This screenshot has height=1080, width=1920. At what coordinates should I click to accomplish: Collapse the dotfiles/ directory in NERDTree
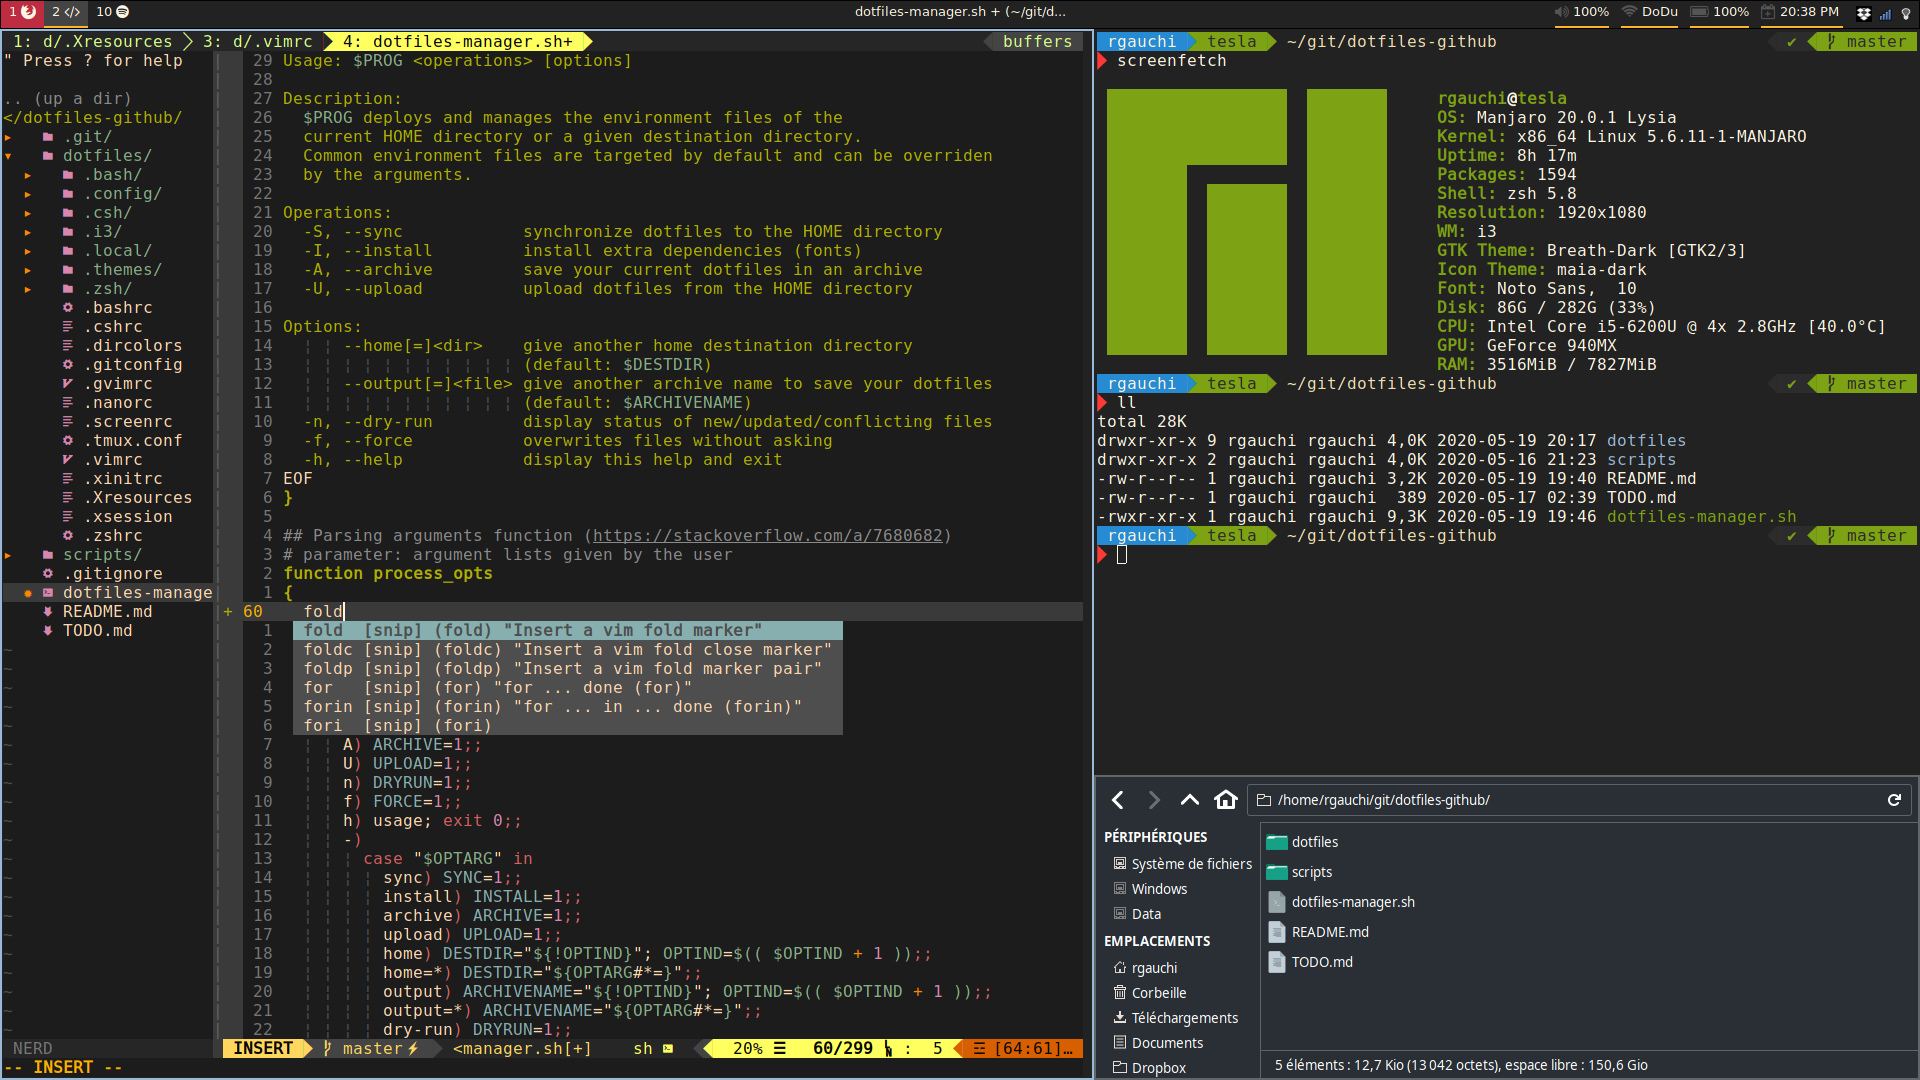coord(106,156)
